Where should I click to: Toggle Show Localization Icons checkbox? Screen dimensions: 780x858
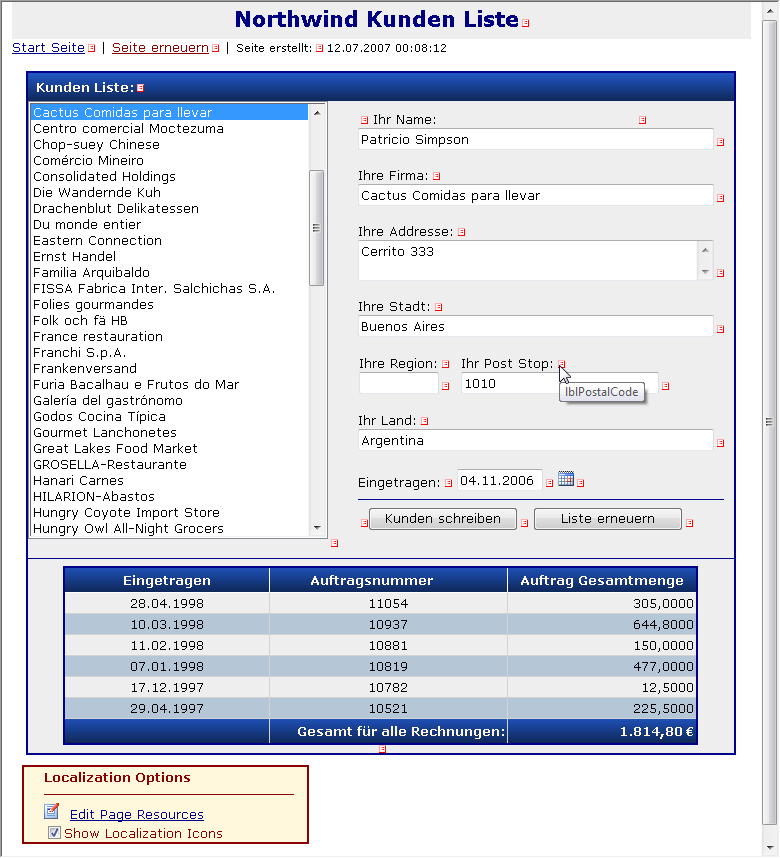(x=55, y=833)
